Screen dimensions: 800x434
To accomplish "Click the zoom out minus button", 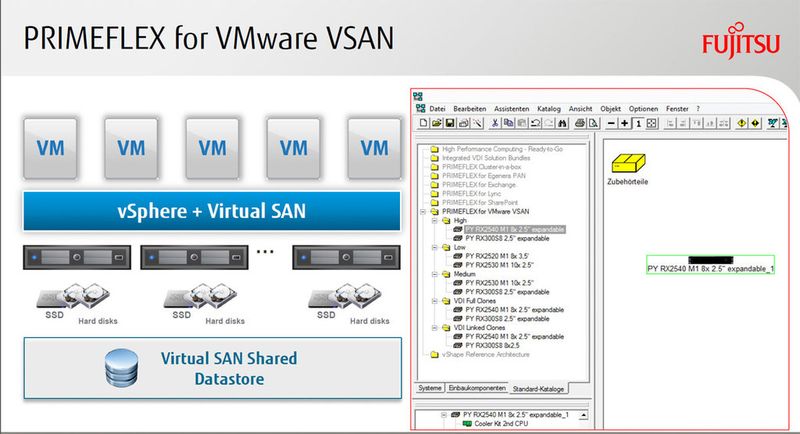I will [x=611, y=123].
